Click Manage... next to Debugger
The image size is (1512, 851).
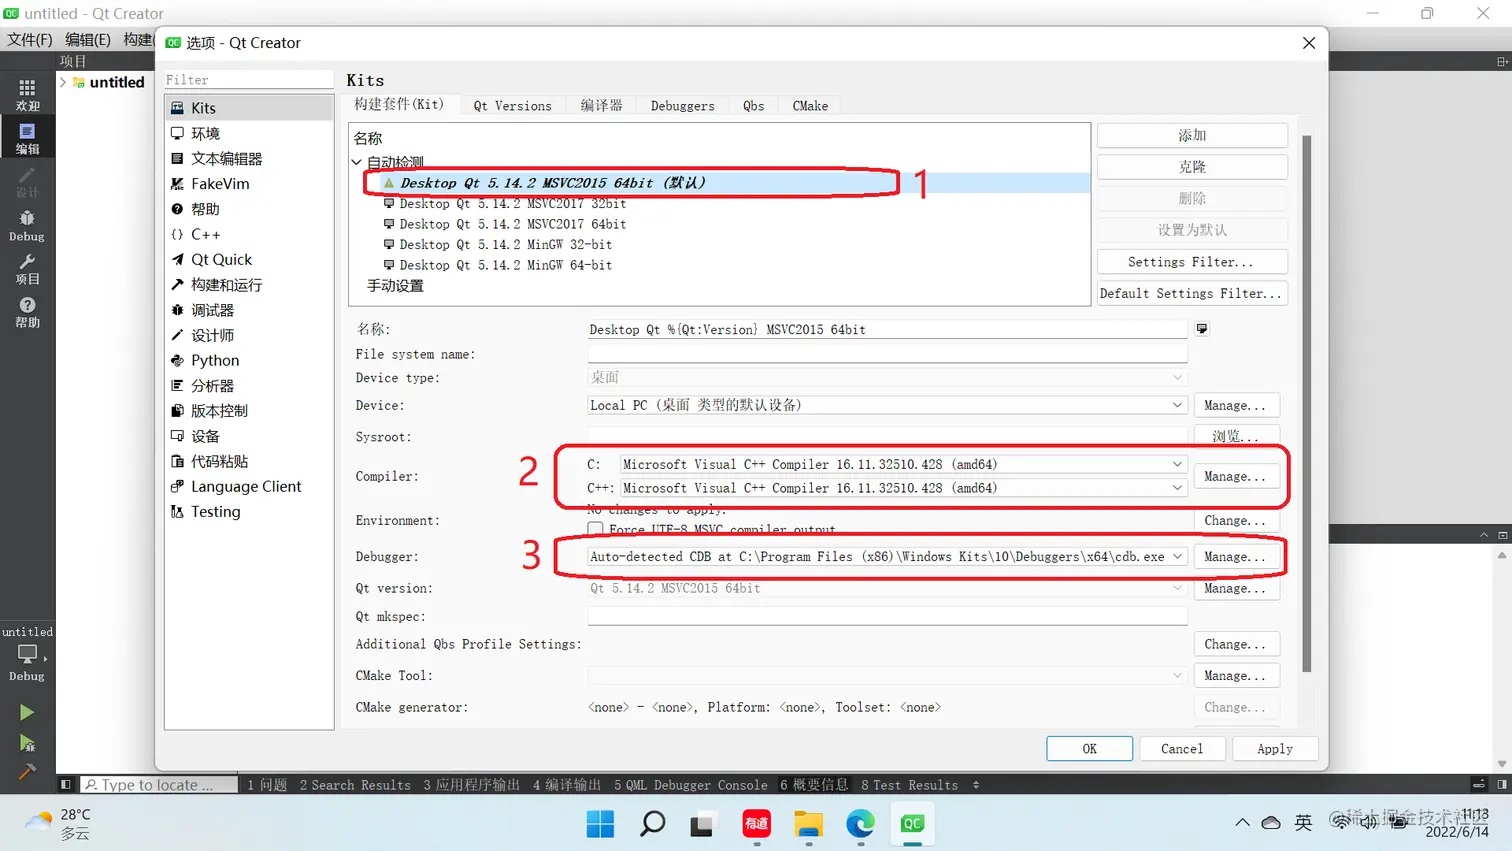(x=1236, y=557)
